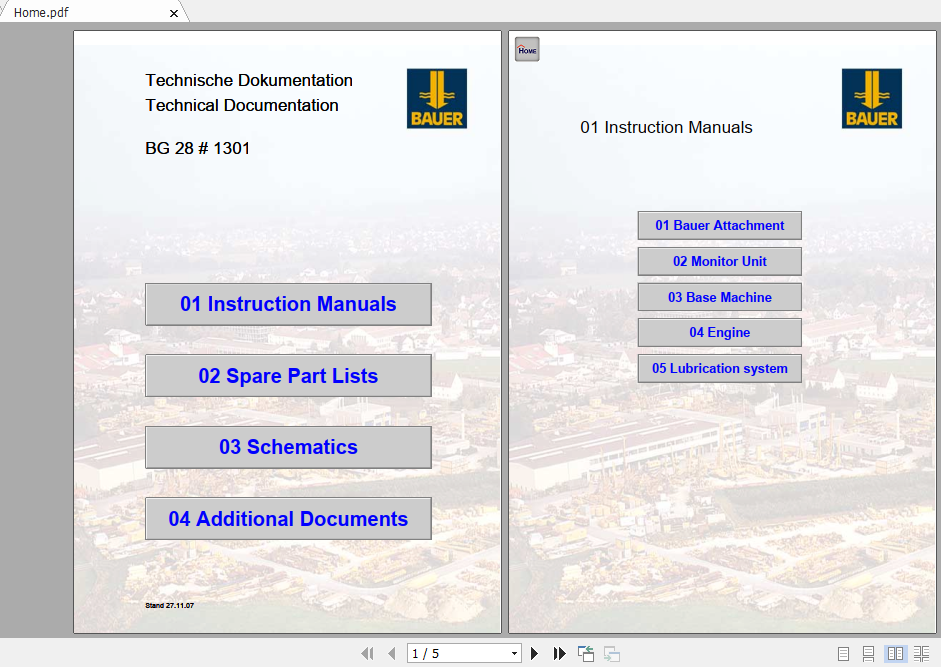This screenshot has height=667, width=941.
Task: Close the Home.pdf tab
Action: point(174,13)
